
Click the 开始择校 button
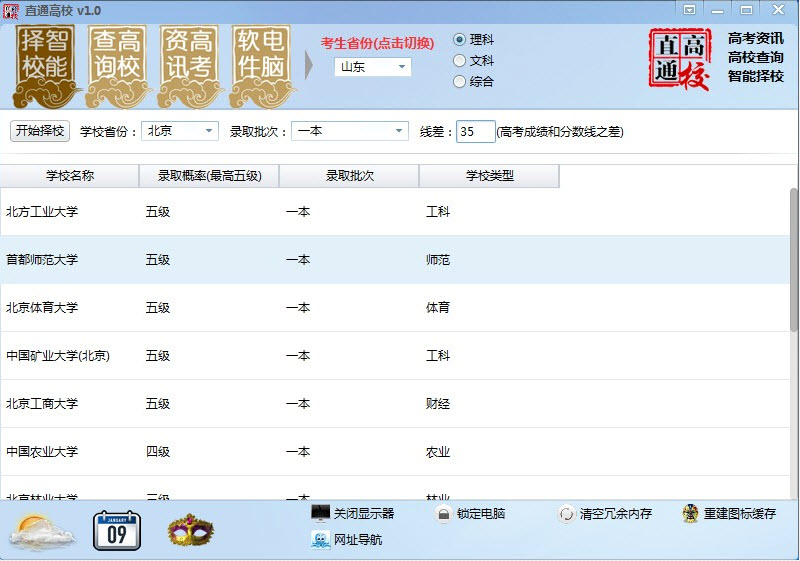40,131
